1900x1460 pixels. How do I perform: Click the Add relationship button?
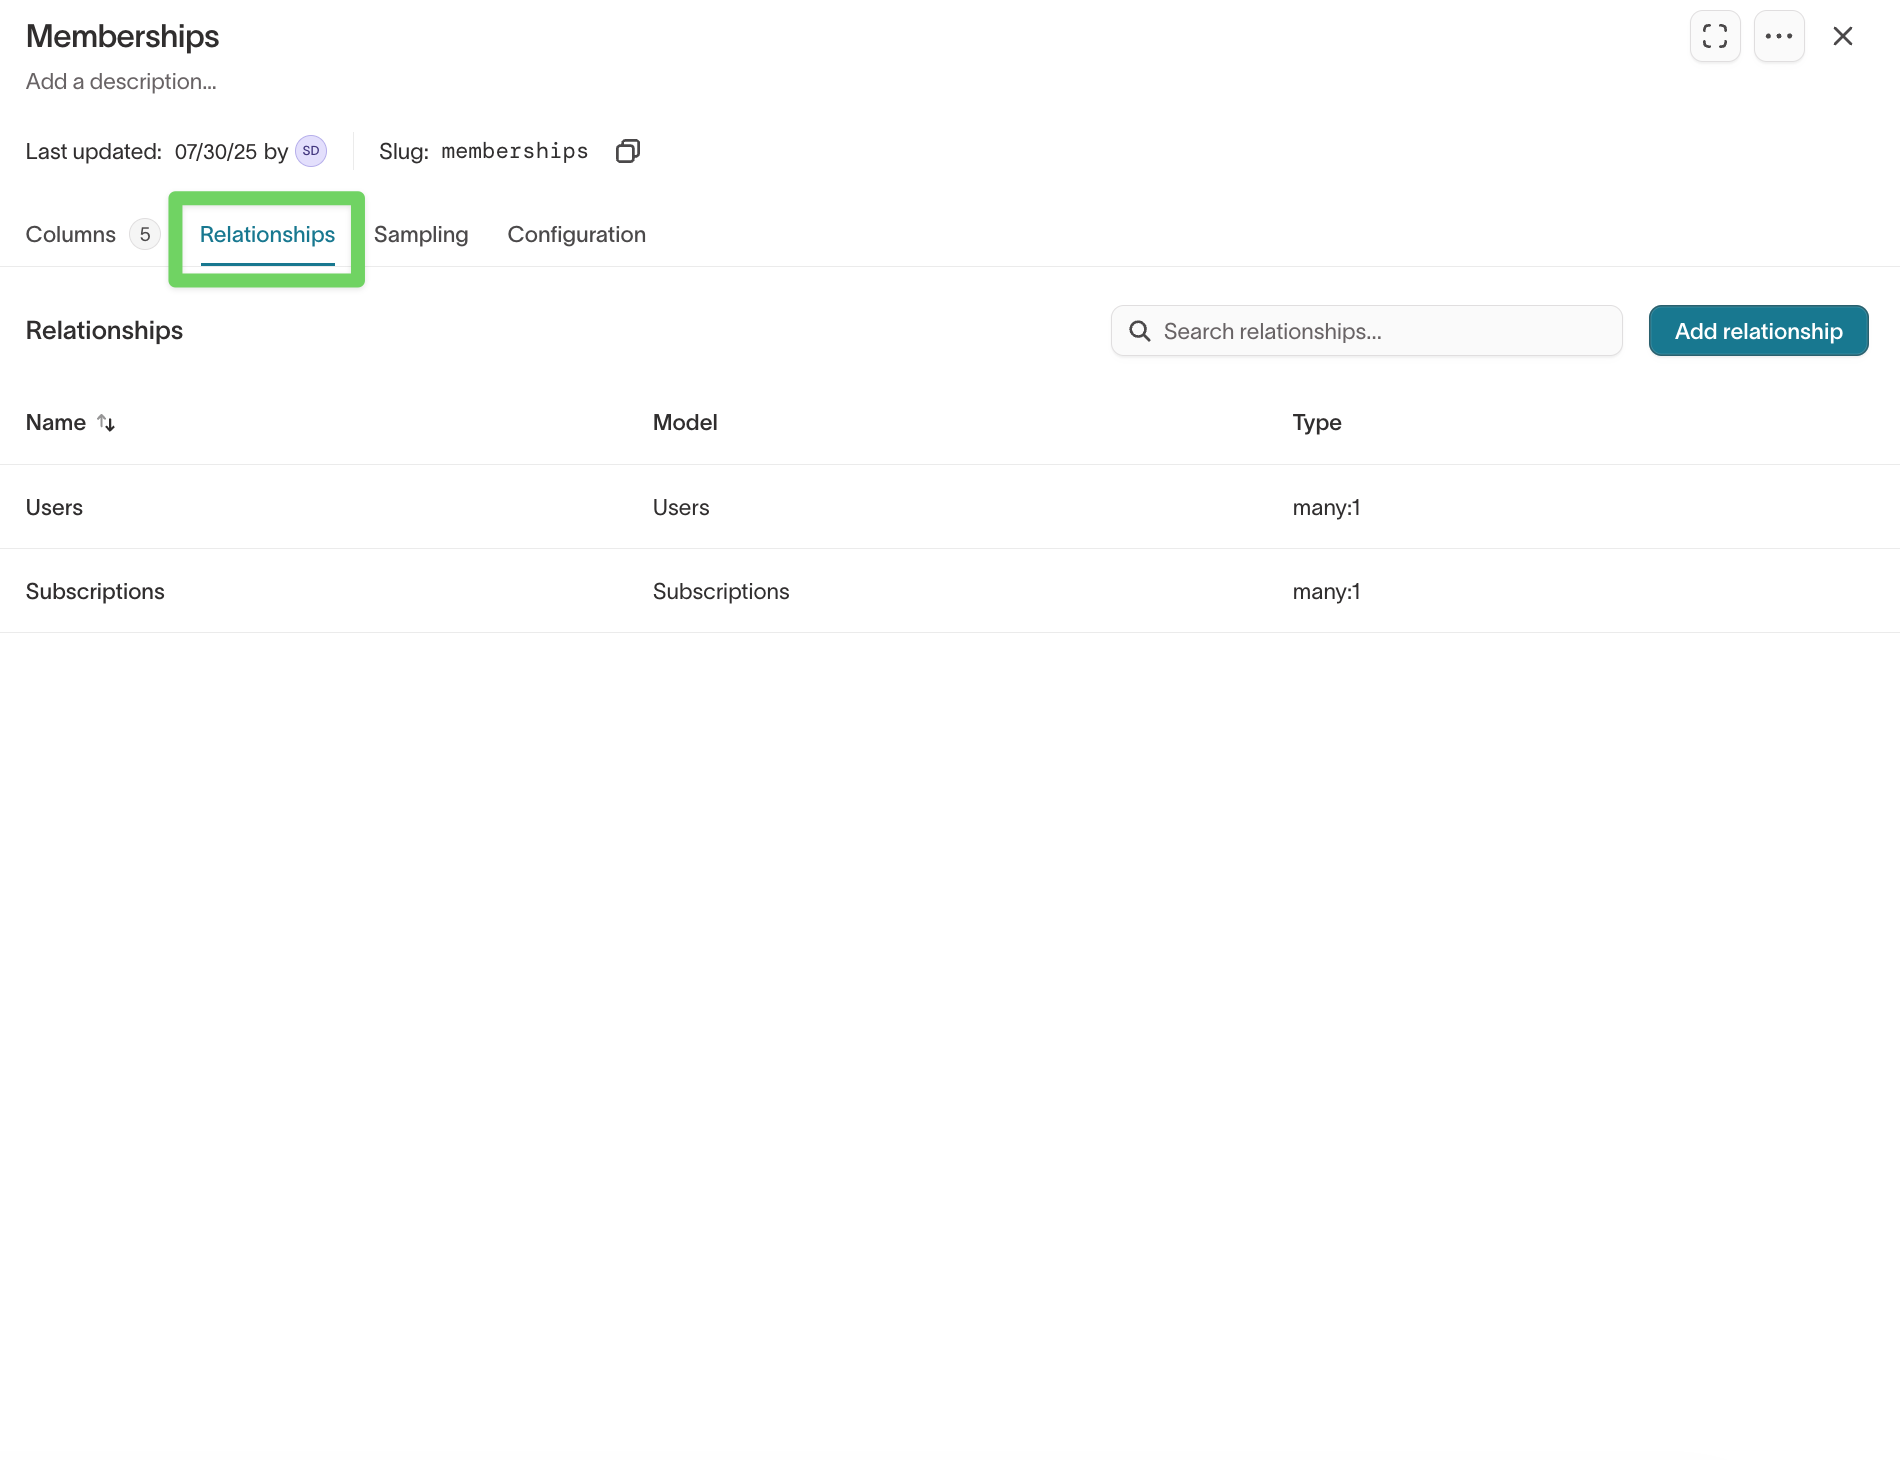coord(1757,330)
